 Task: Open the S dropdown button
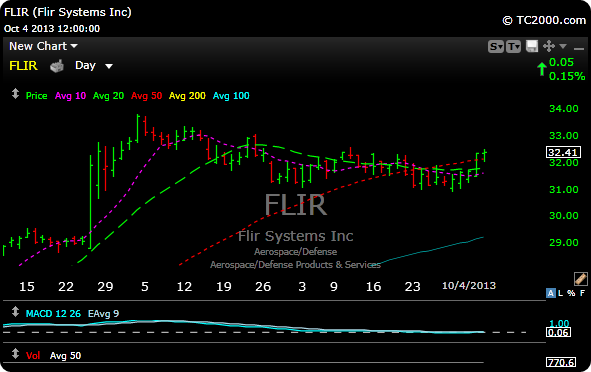[496, 47]
